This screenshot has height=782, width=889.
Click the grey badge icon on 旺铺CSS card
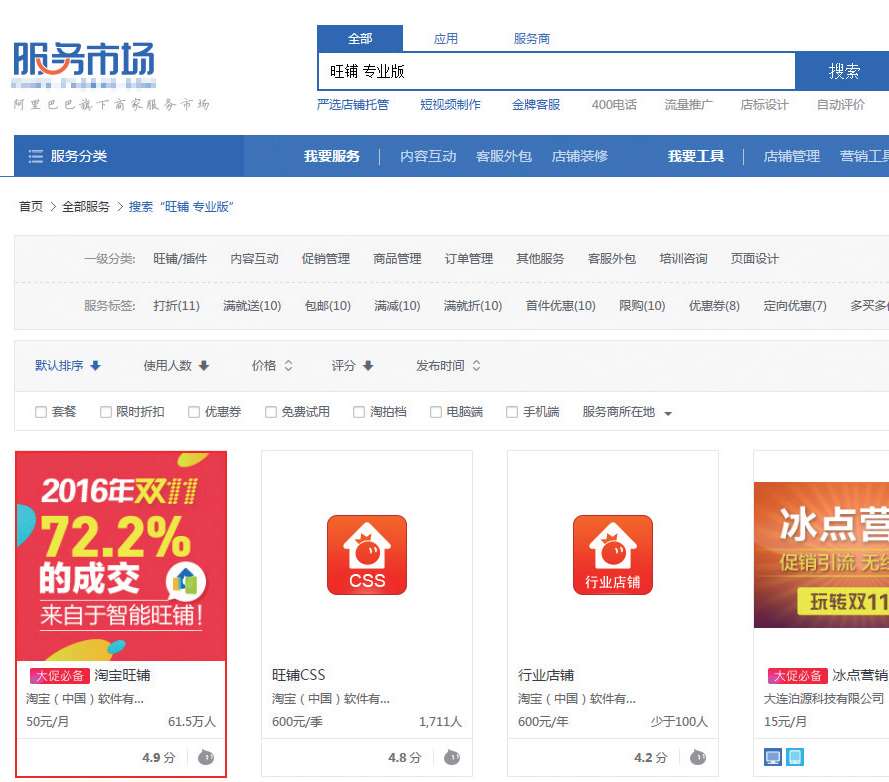click(x=452, y=757)
